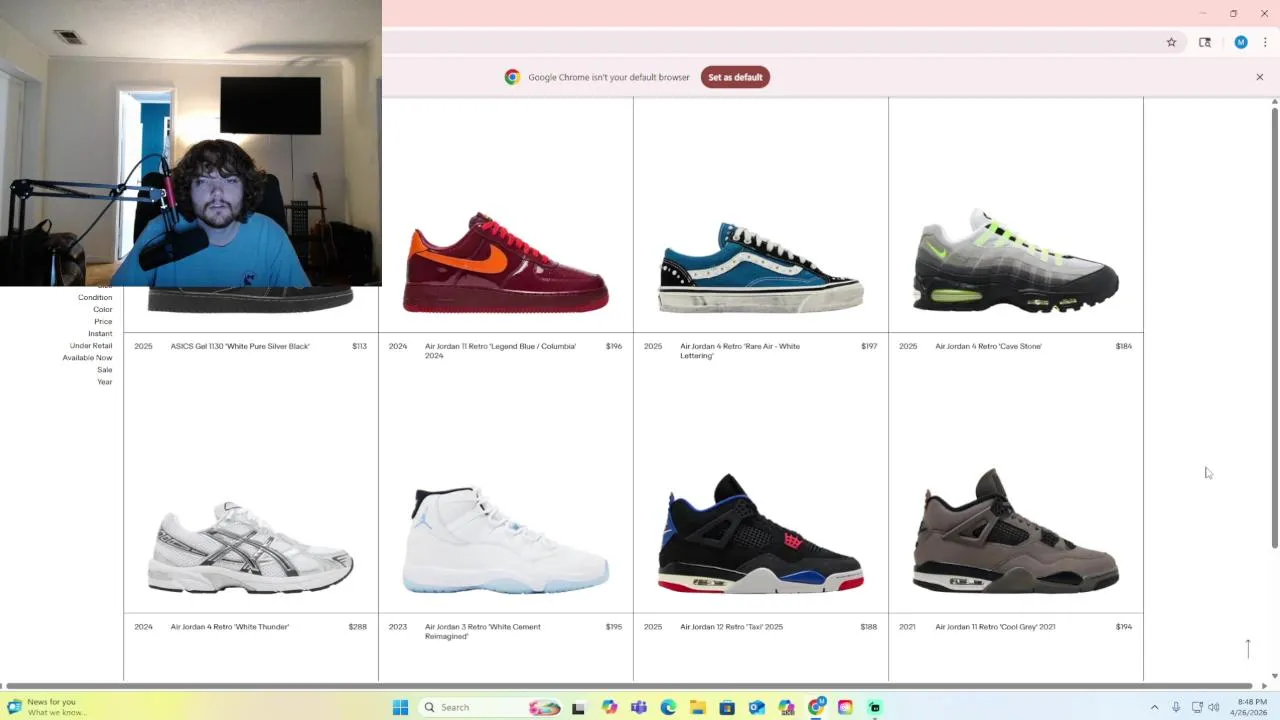This screenshot has width=1280, height=720.
Task: Click Air Jordan 4 Retro 'Rare Air' title
Action: pyautogui.click(x=740, y=351)
